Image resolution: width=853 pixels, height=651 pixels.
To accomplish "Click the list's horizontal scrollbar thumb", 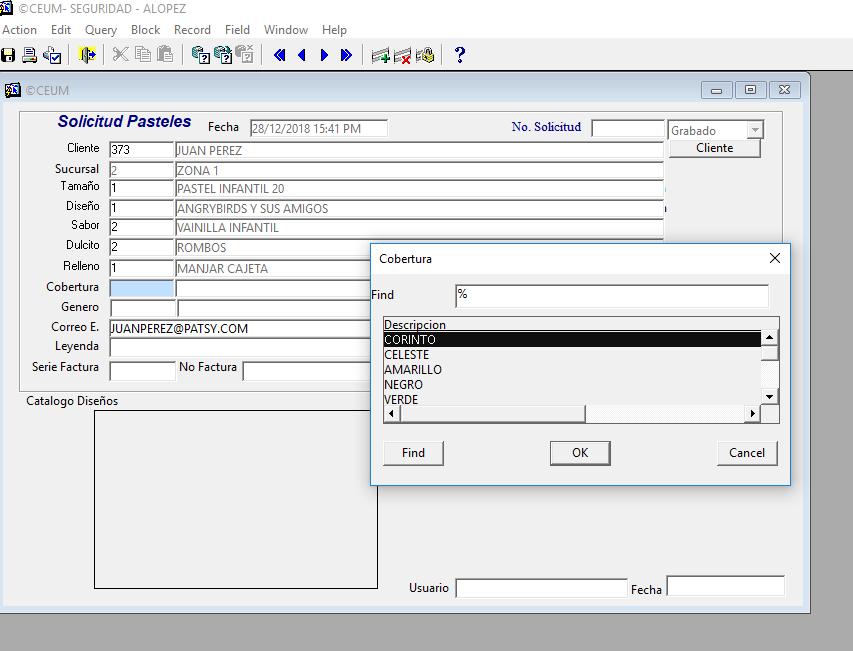I will point(493,413).
